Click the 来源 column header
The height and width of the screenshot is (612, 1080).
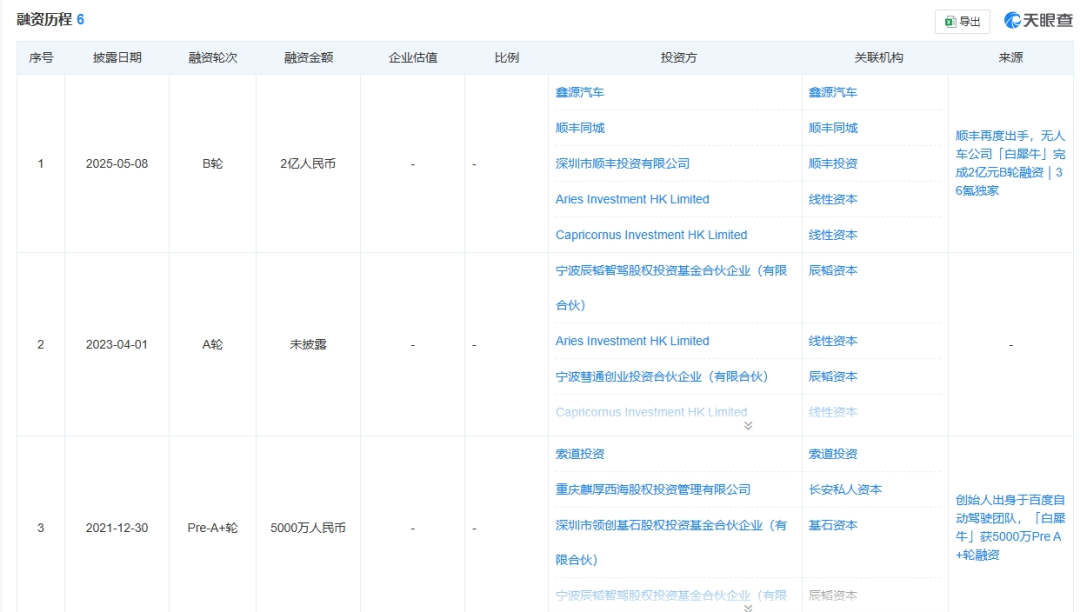click(1010, 58)
